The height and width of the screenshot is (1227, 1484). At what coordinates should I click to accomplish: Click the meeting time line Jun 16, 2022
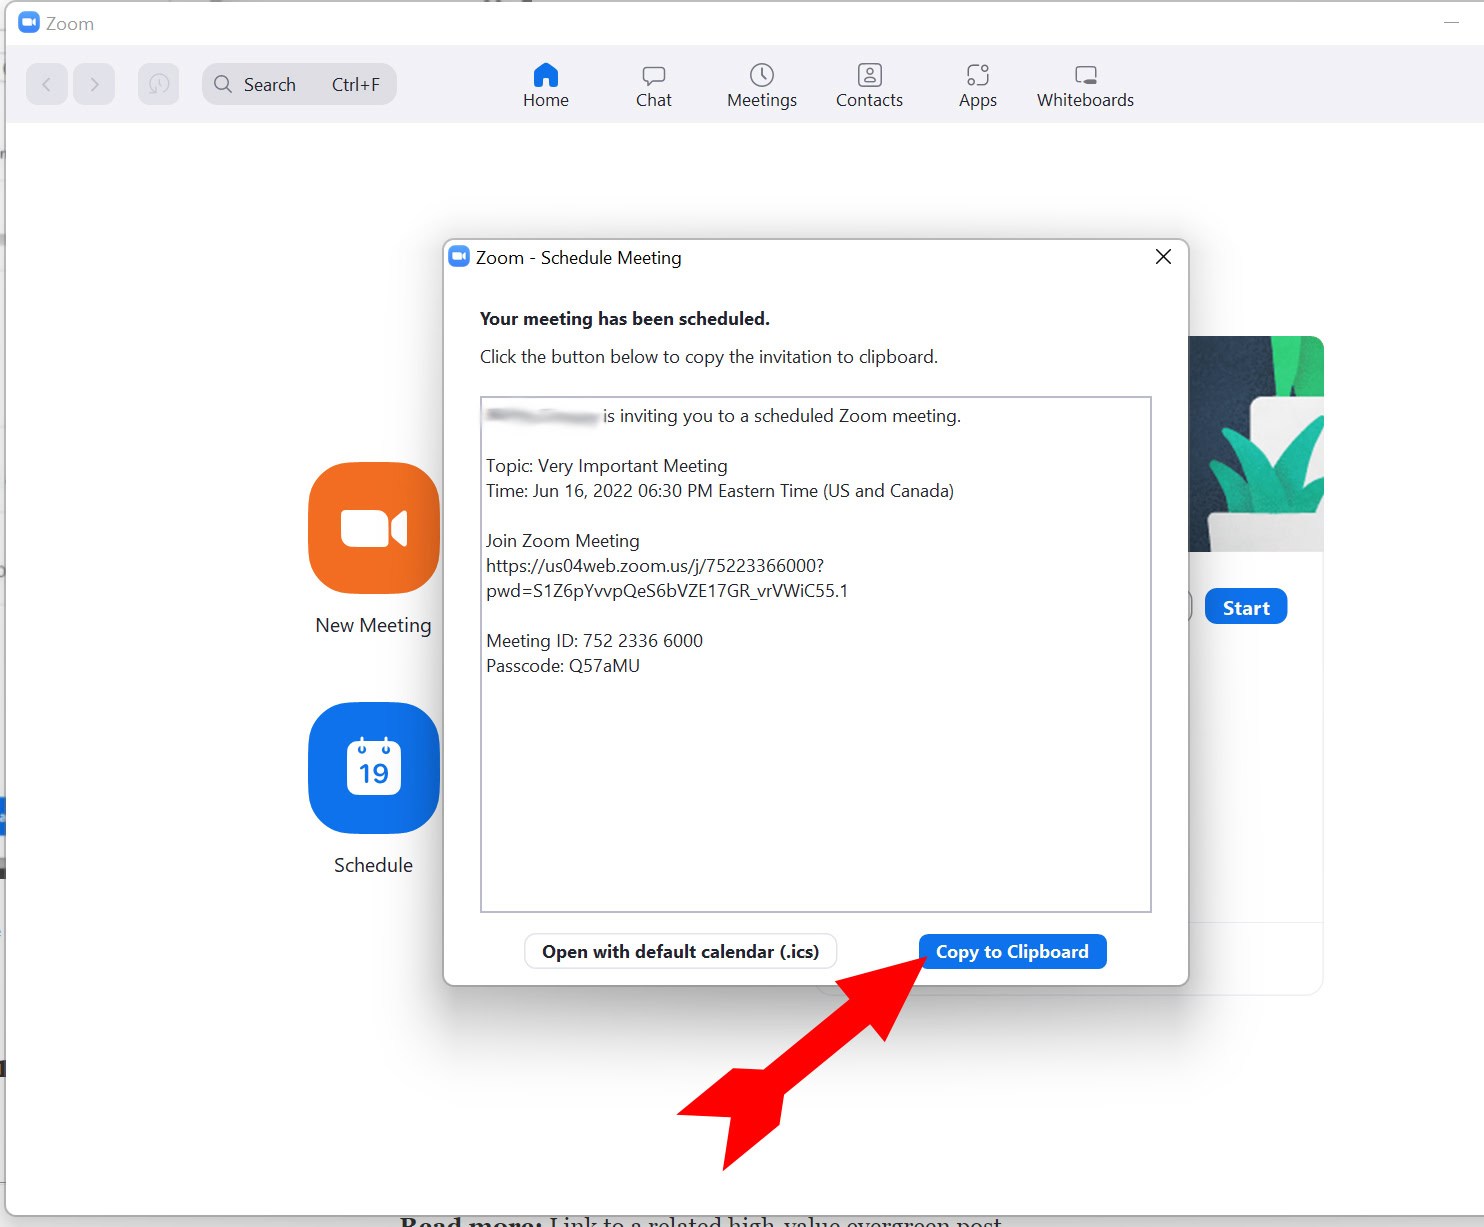[720, 490]
